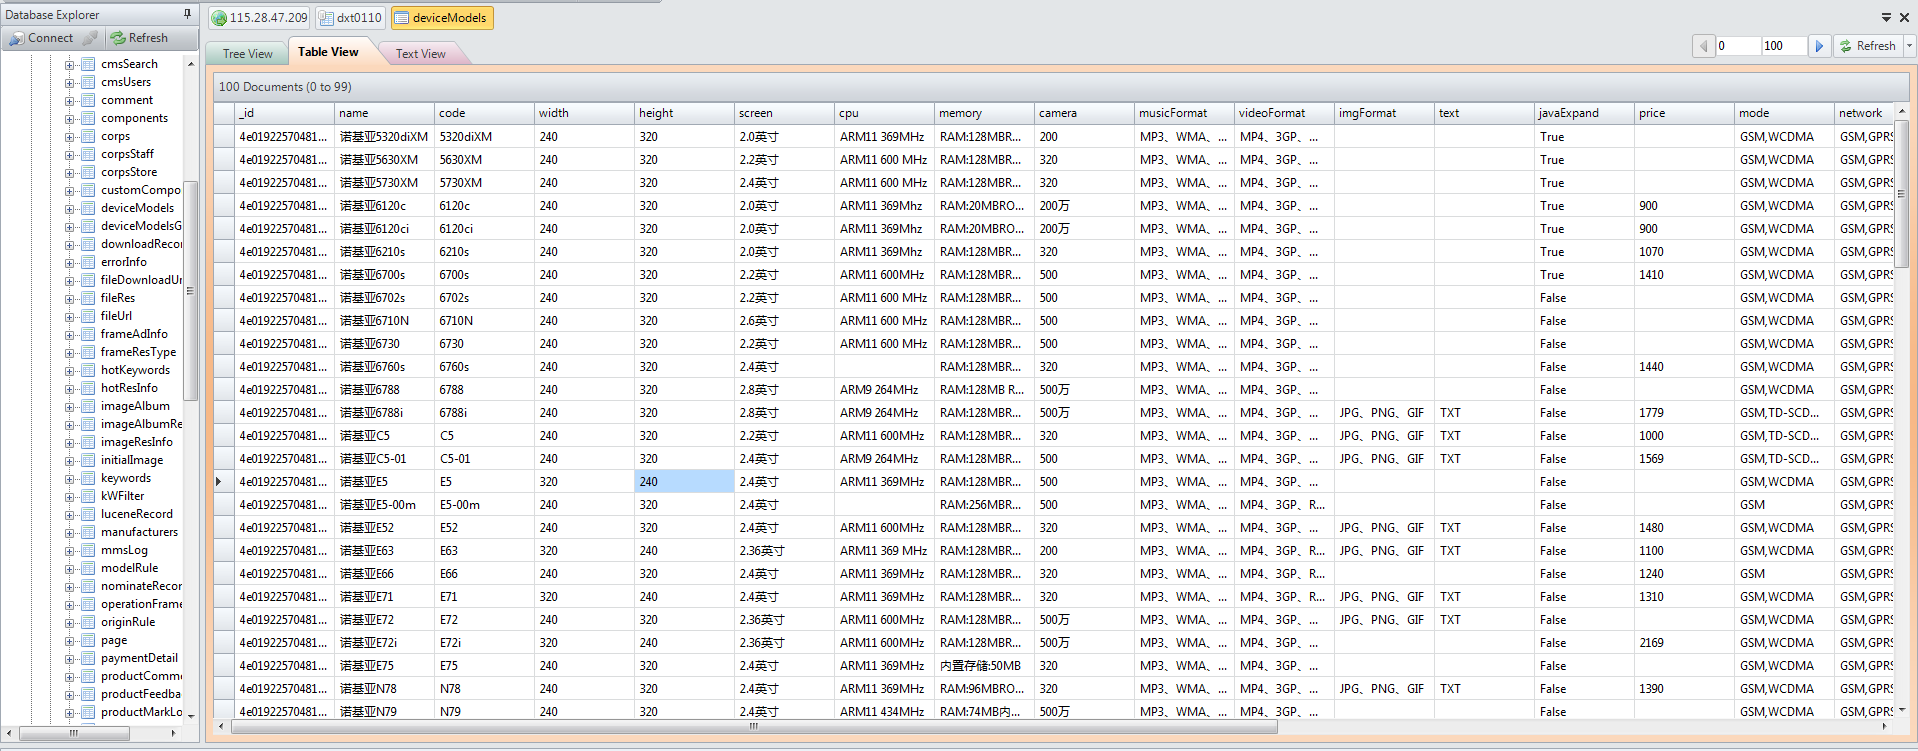Click the imageAlbum collection table icon

click(88, 406)
